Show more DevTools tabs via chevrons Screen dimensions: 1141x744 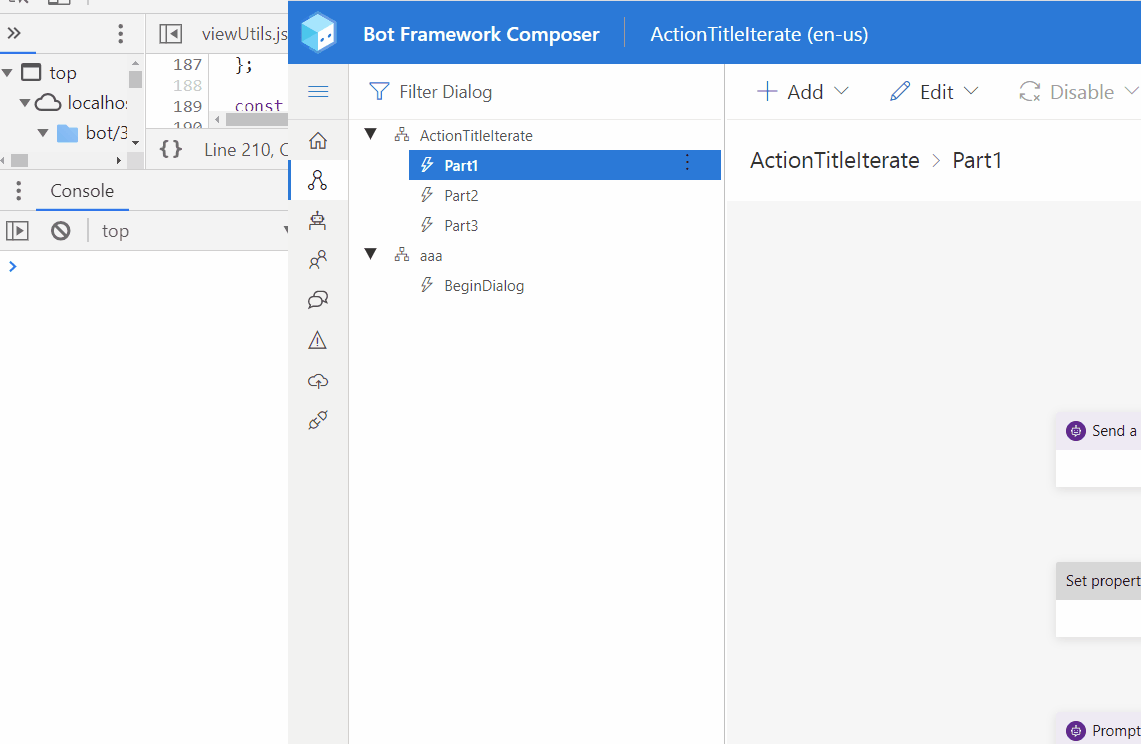[14, 33]
